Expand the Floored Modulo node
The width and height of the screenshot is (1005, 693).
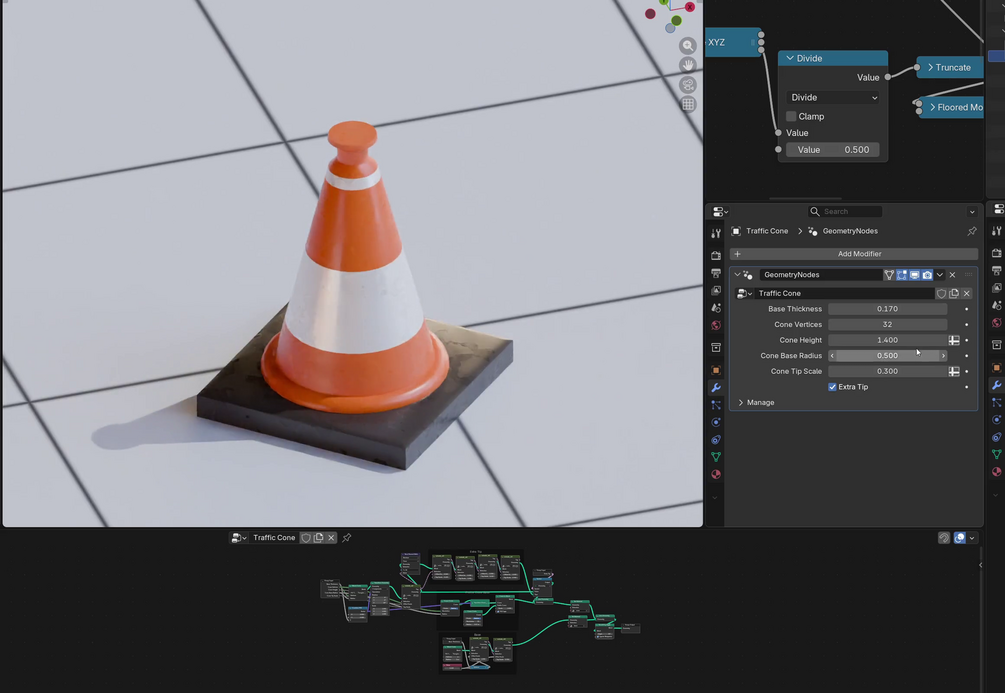coord(932,107)
